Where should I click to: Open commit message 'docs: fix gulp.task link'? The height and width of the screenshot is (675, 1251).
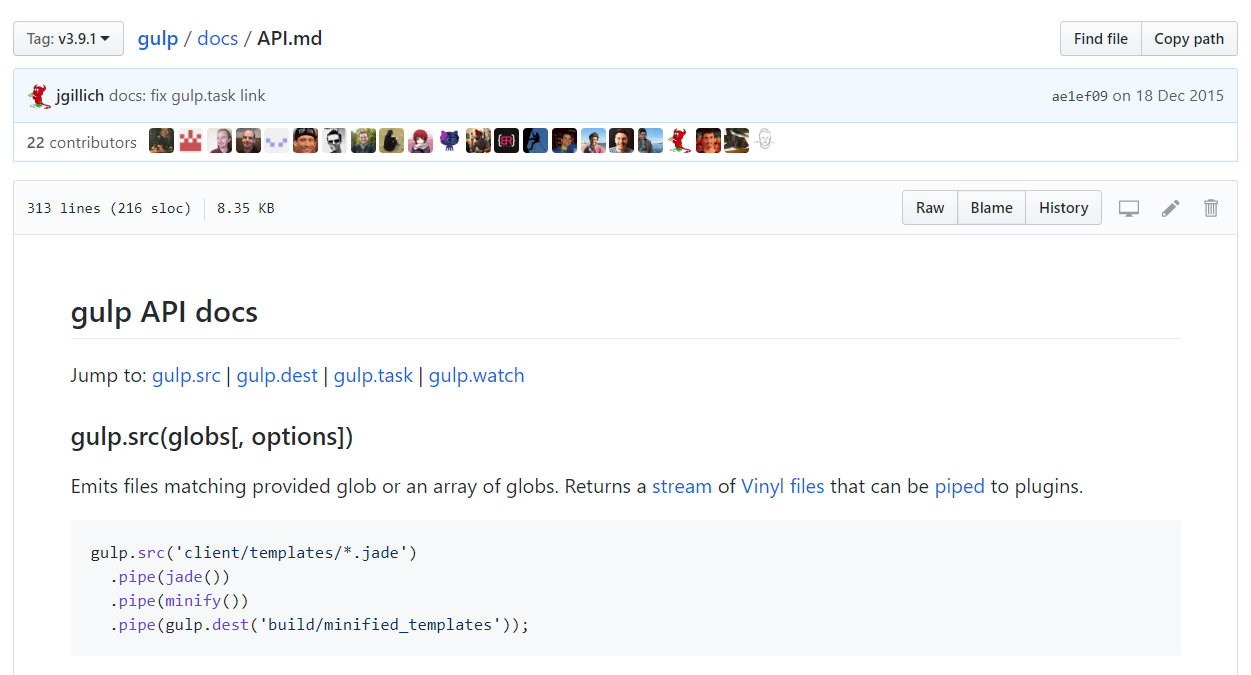point(187,96)
